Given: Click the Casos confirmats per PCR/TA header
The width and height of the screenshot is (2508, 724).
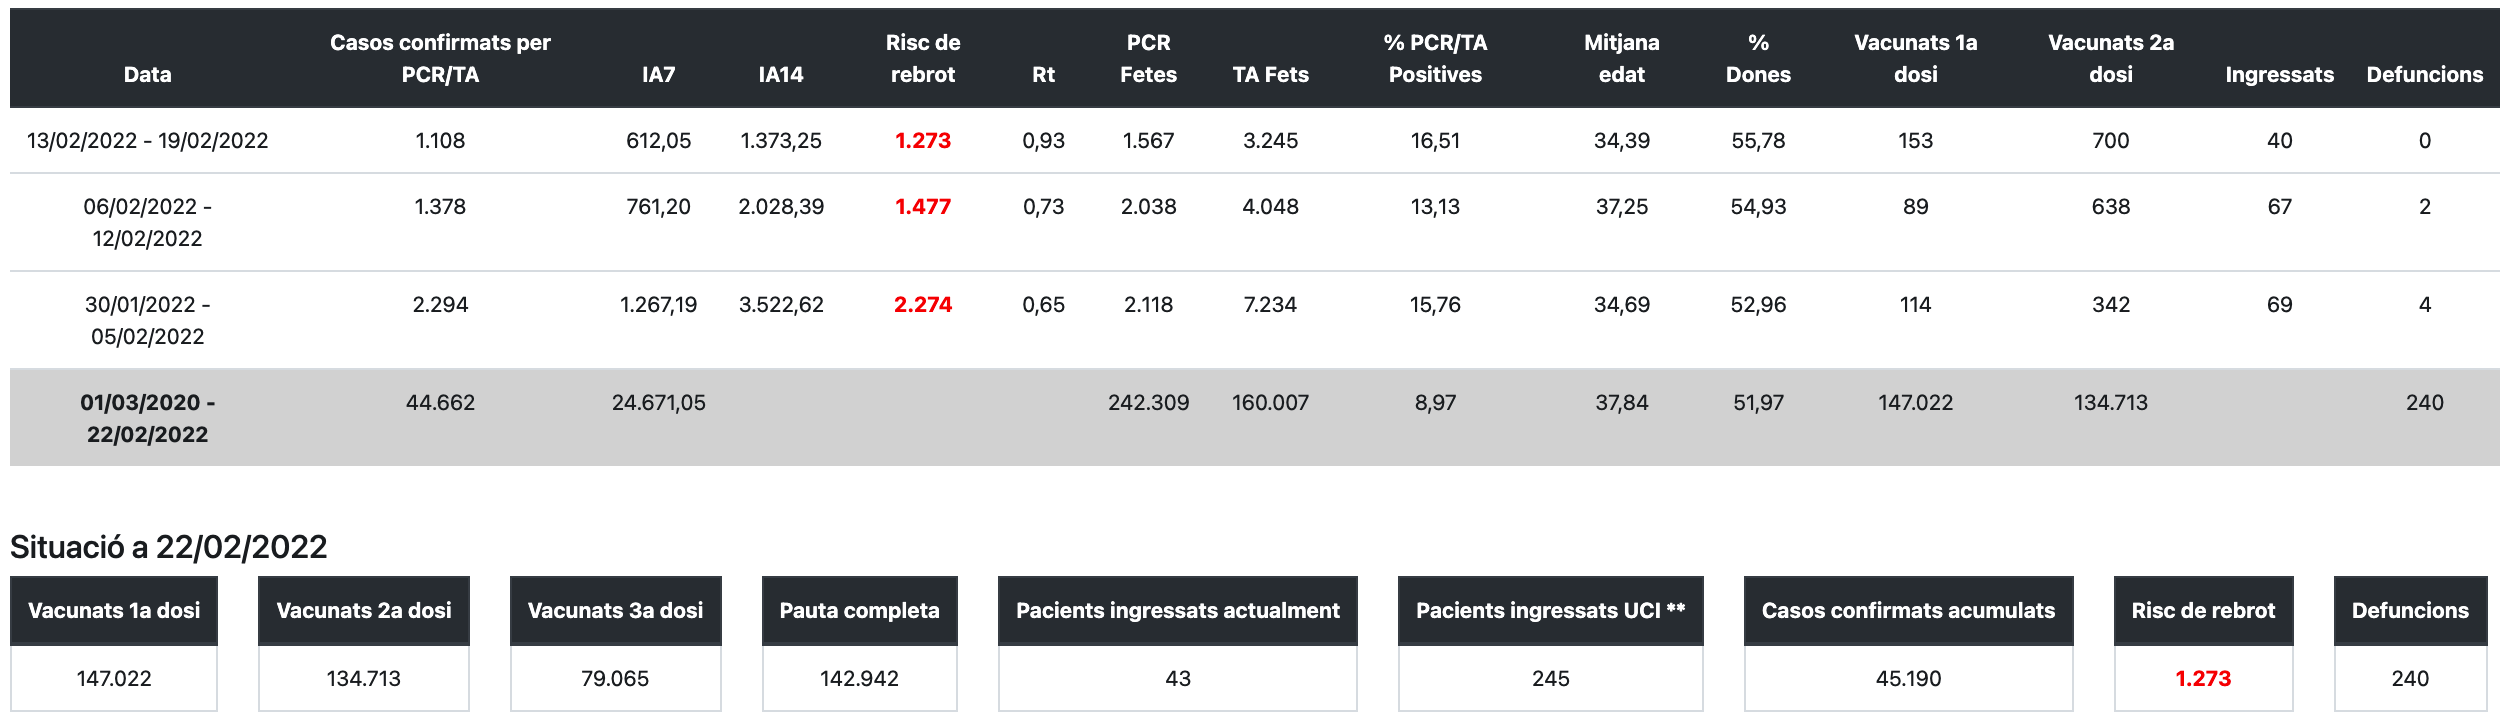Looking at the screenshot, I should click(x=440, y=58).
